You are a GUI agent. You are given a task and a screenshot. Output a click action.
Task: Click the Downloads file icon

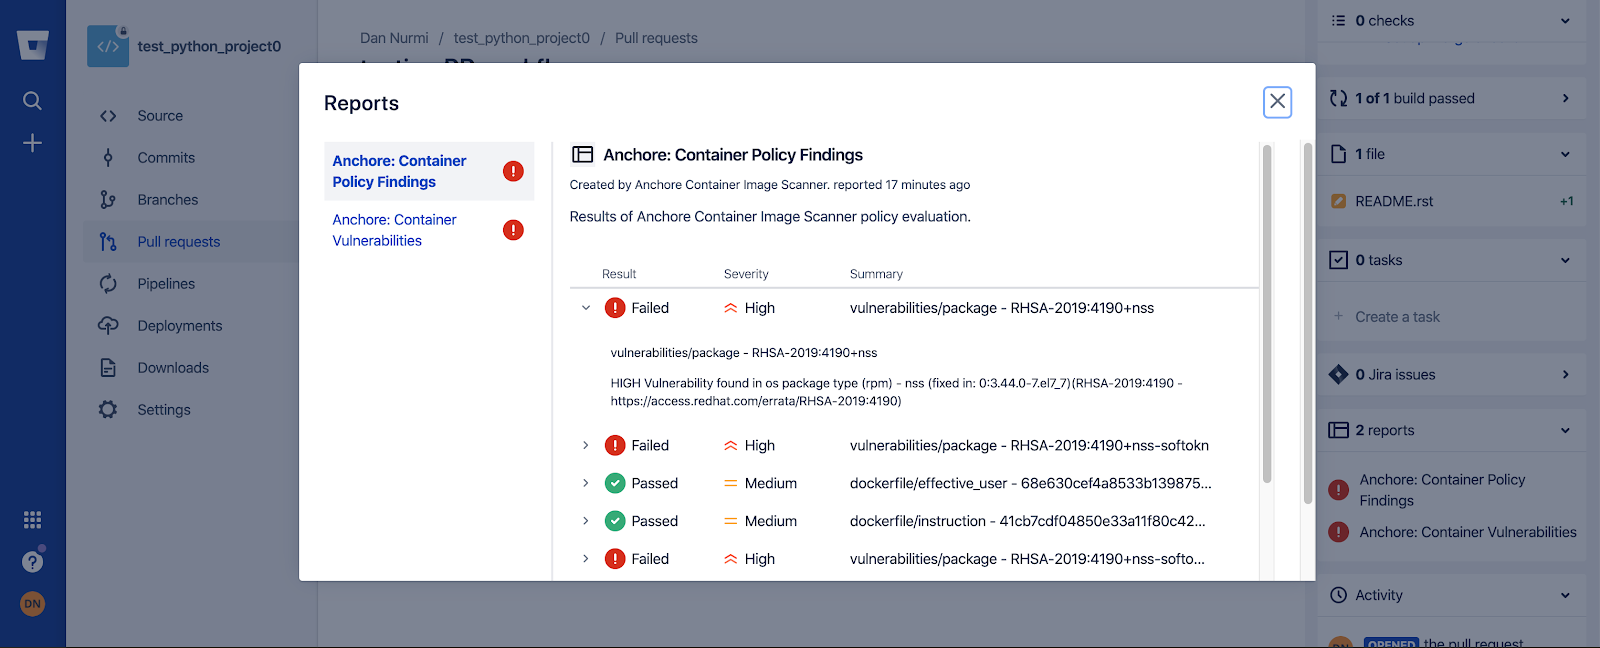coord(108,368)
